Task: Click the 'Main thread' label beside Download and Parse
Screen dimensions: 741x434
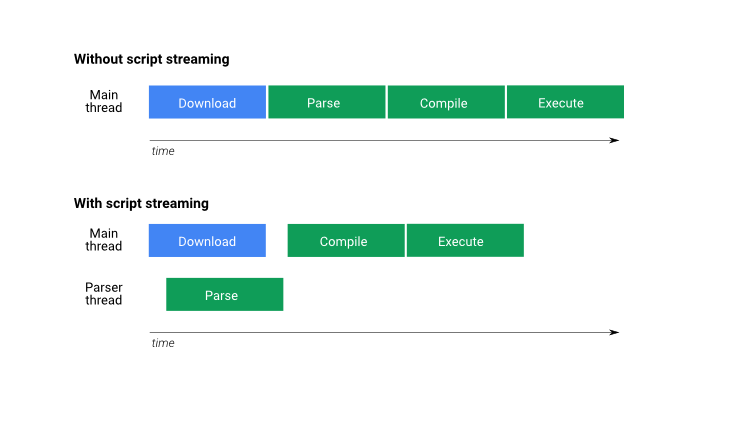Action: [103, 101]
